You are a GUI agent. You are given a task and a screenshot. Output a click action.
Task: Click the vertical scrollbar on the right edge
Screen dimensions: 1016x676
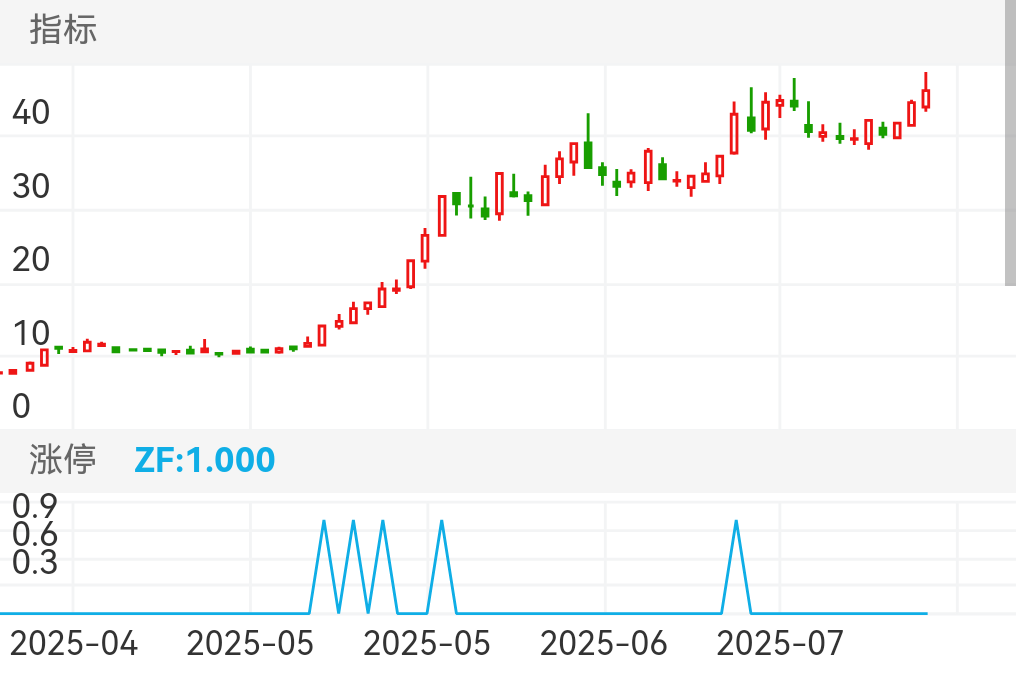tap(1010, 143)
